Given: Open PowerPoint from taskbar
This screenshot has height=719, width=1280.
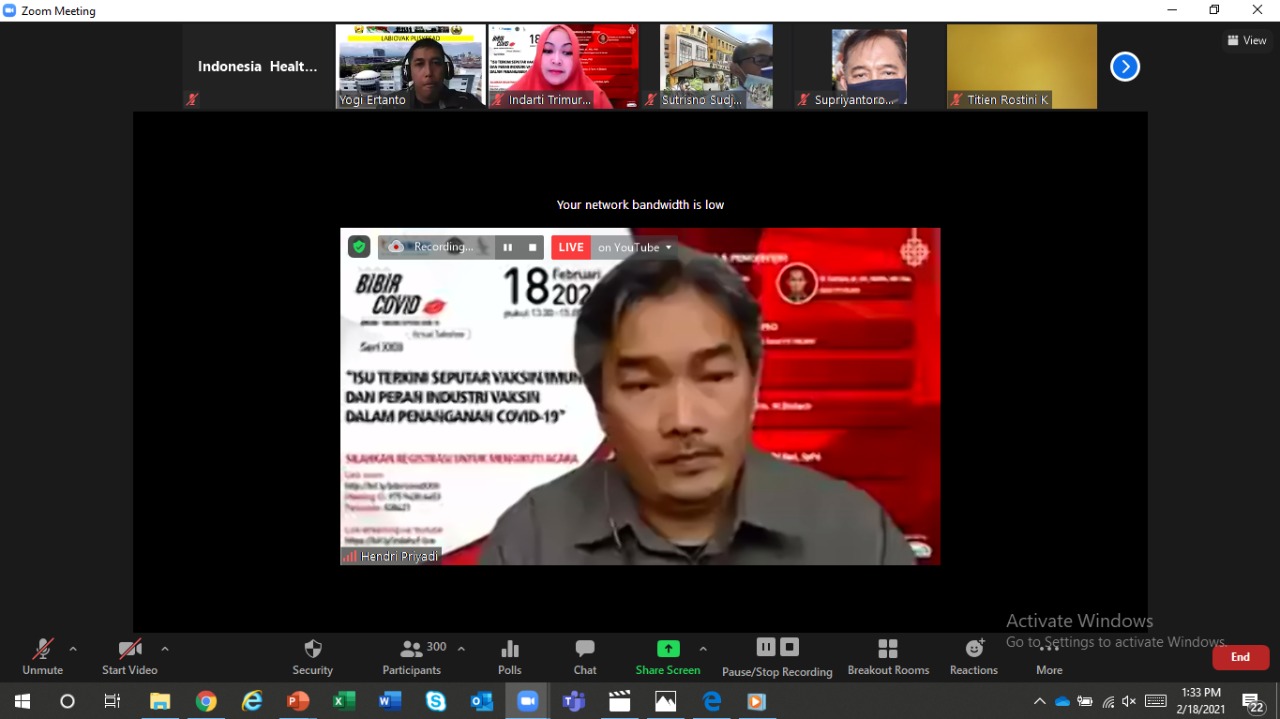Looking at the screenshot, I should [x=298, y=701].
